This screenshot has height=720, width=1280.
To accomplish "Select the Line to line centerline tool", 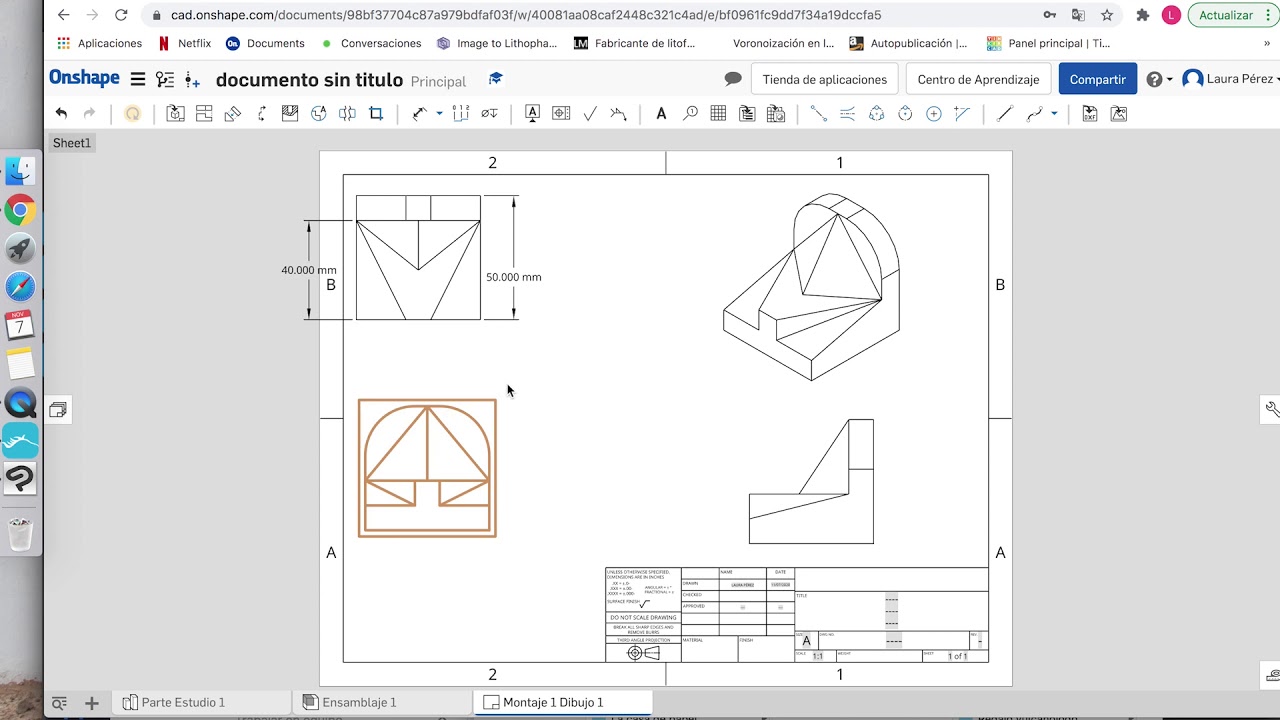I will 848,114.
